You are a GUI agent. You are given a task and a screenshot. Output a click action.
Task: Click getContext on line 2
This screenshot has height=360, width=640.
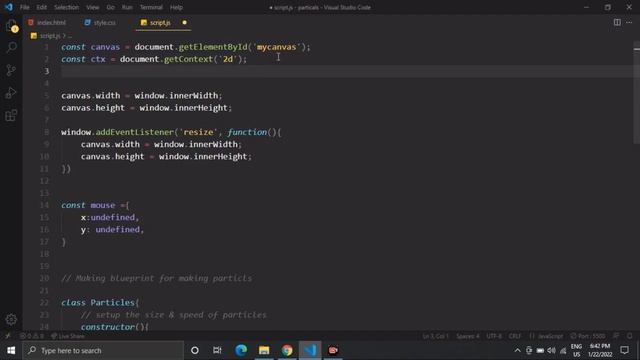coord(188,59)
